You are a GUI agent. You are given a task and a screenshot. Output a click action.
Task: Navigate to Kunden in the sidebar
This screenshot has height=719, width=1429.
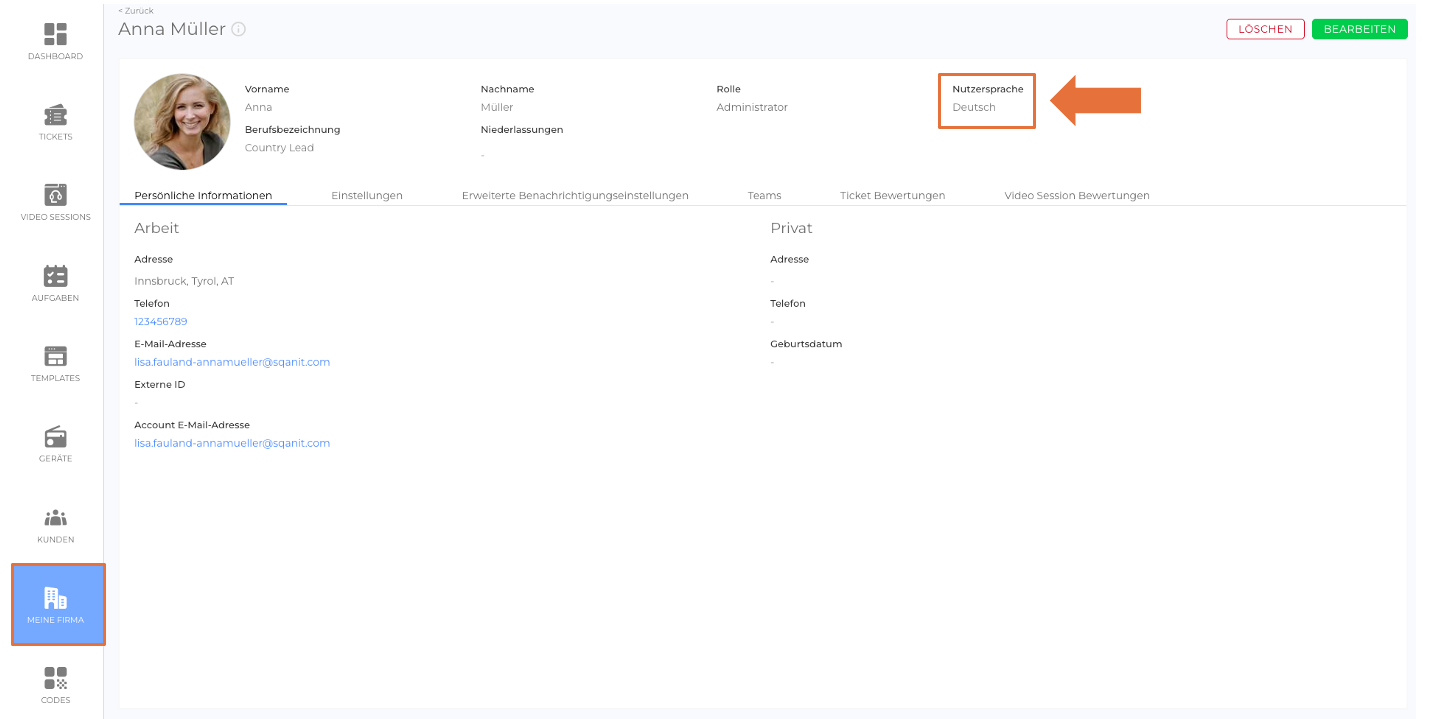click(55, 518)
